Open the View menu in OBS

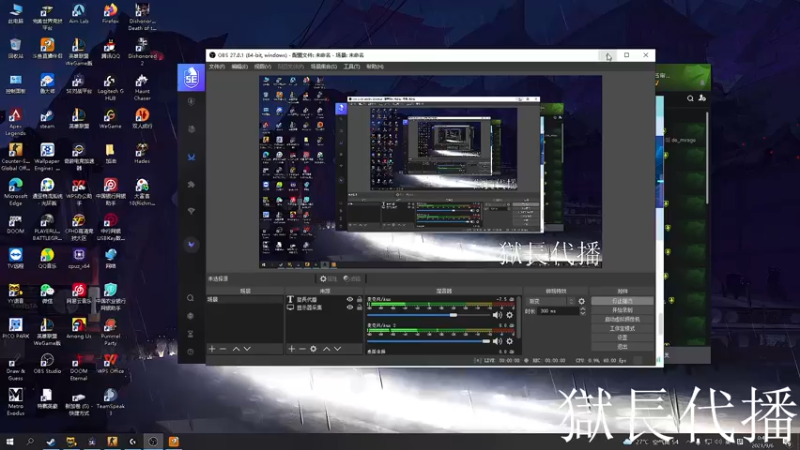262,67
